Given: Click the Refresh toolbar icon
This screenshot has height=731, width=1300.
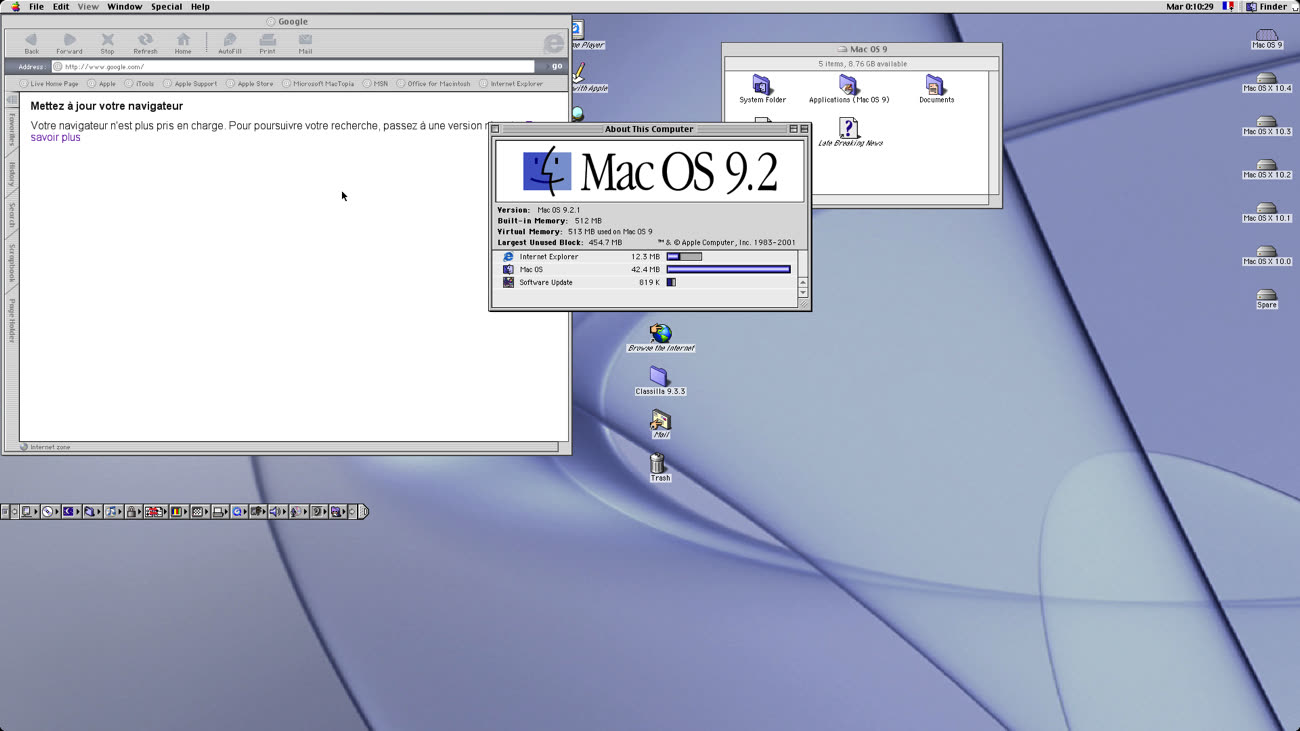Looking at the screenshot, I should 145,43.
